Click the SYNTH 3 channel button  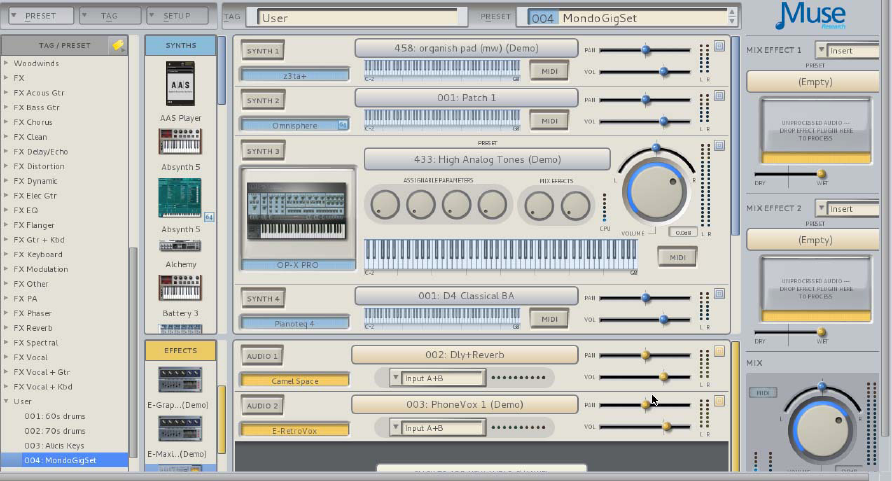click(x=263, y=151)
